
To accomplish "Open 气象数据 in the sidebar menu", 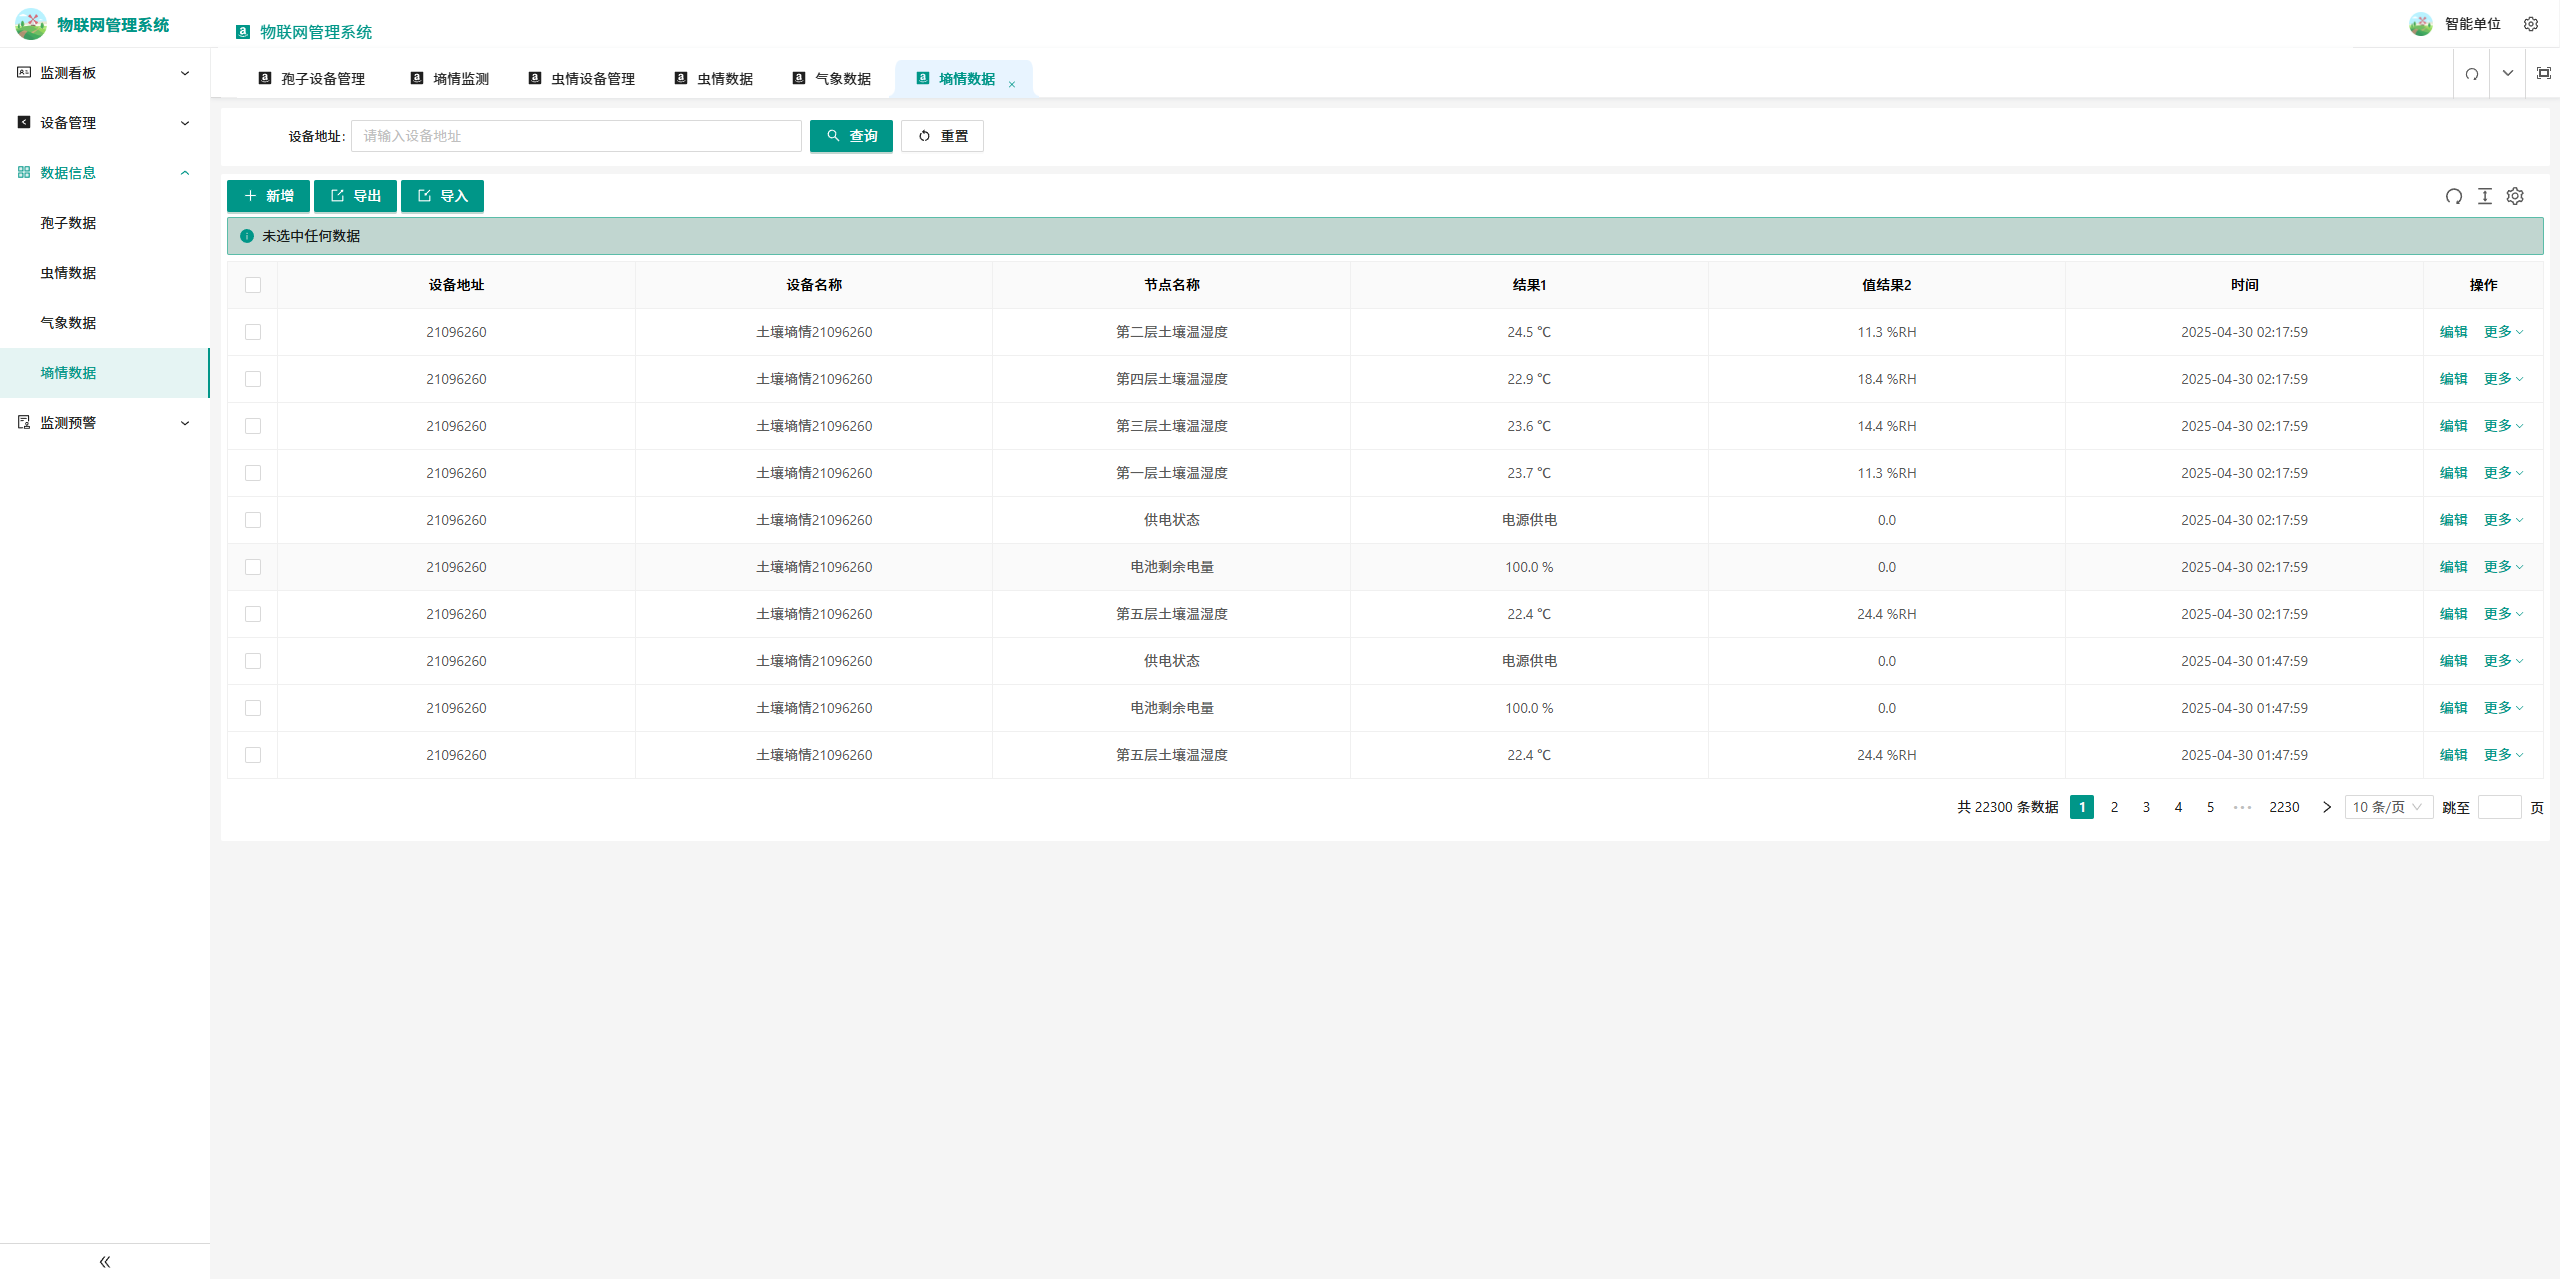I will (68, 323).
